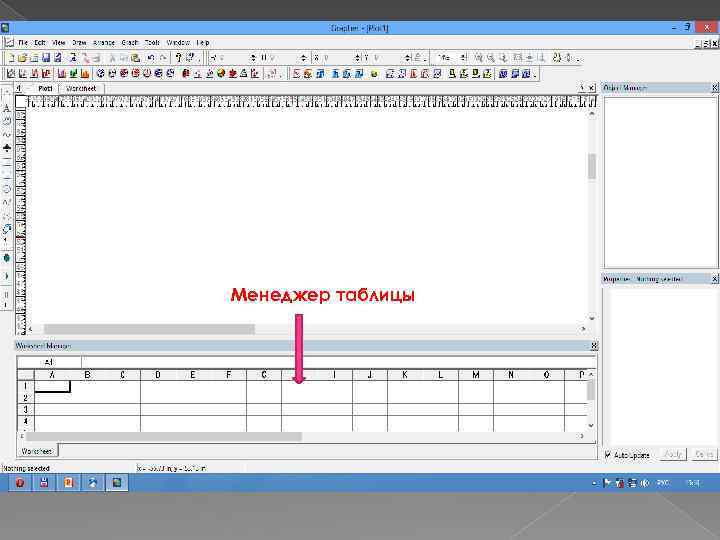The image size is (720, 540).
Task: Open the Window menu
Action: [178, 42]
